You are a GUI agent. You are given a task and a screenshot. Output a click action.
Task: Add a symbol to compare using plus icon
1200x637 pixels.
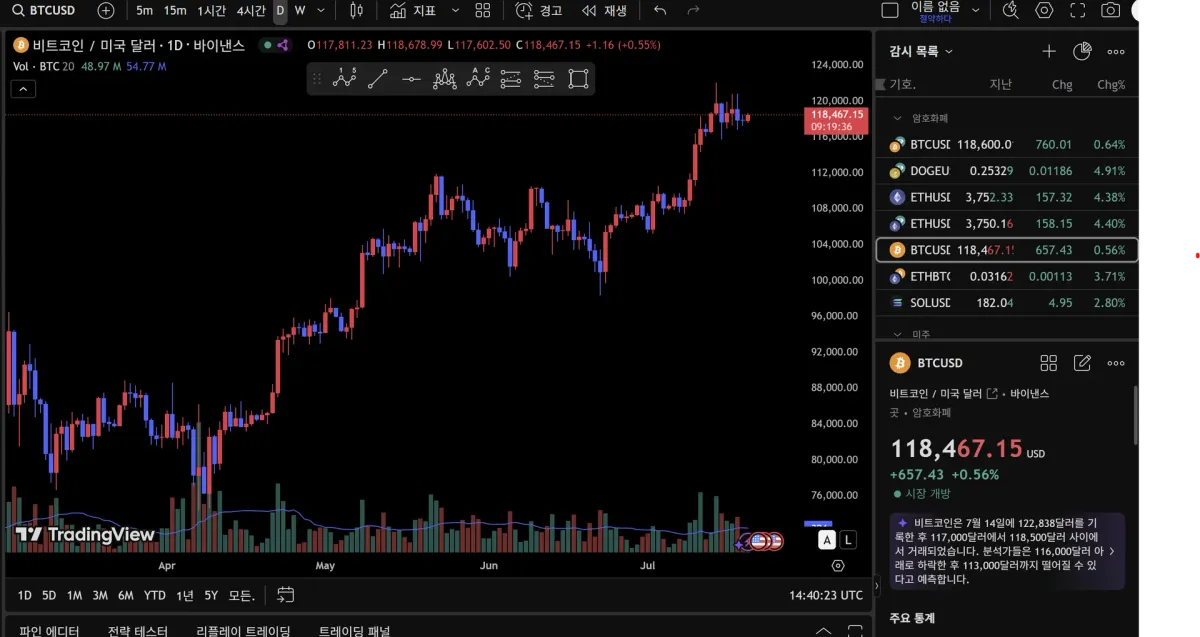pyautogui.click(x=106, y=10)
